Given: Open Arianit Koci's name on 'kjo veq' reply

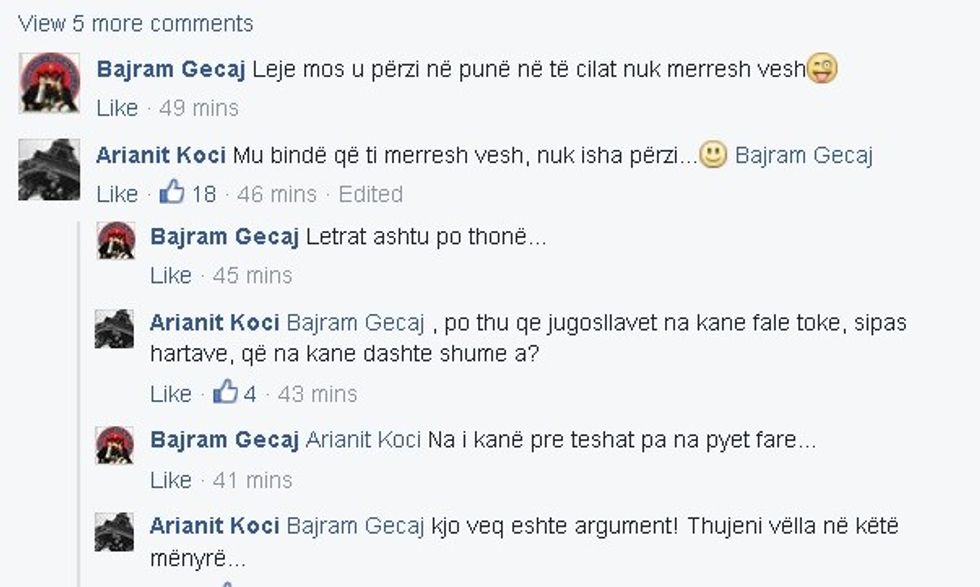Looking at the screenshot, I should click(214, 526).
